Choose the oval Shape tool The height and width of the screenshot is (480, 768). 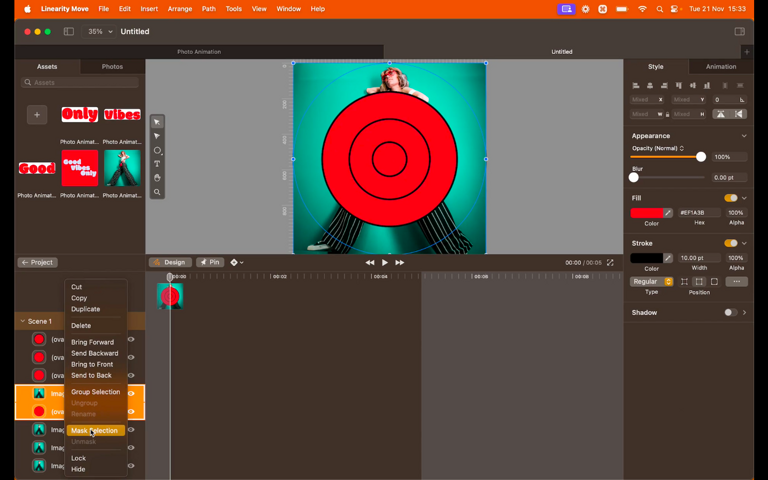tap(157, 150)
